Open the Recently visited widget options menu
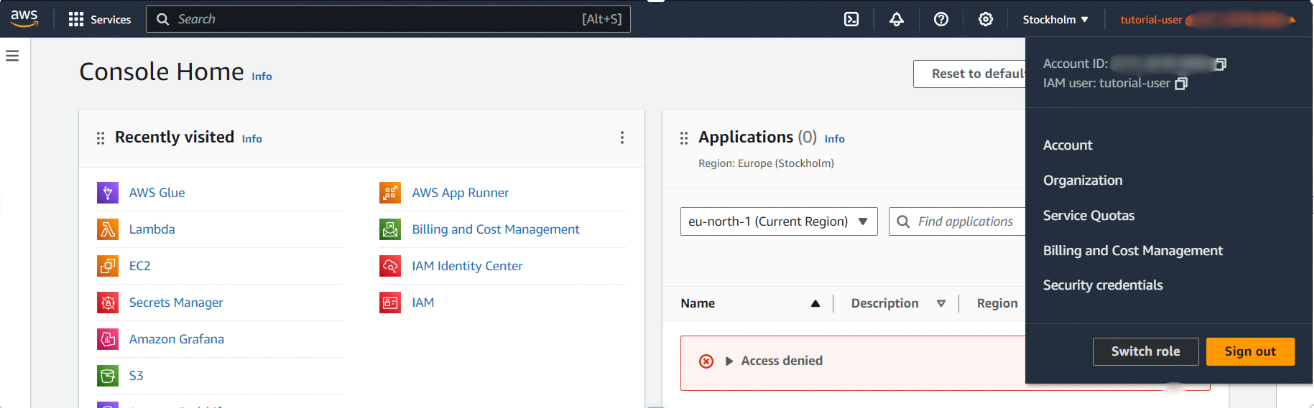Viewport: 1314px width, 408px height. point(622,138)
